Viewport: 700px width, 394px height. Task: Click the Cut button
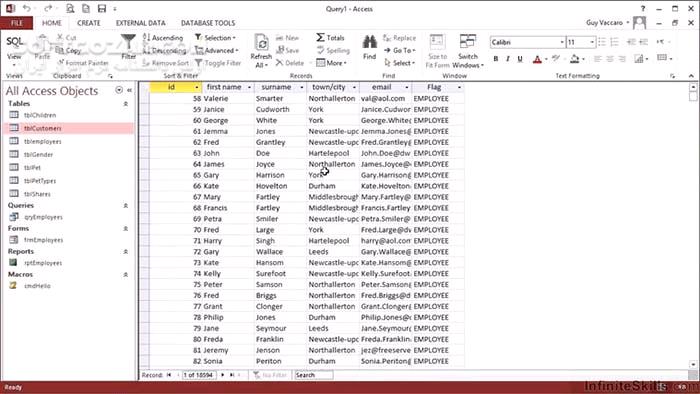(67, 38)
